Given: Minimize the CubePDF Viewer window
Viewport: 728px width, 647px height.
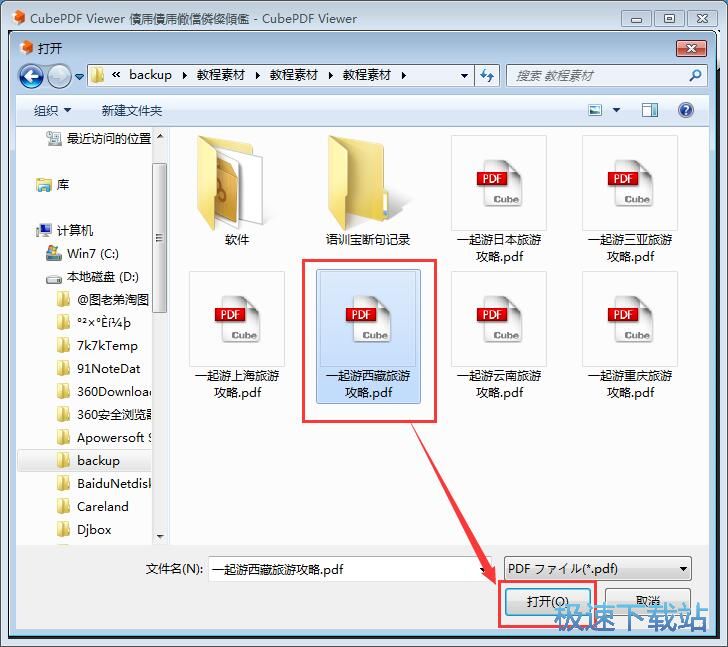Looking at the screenshot, I should [637, 19].
